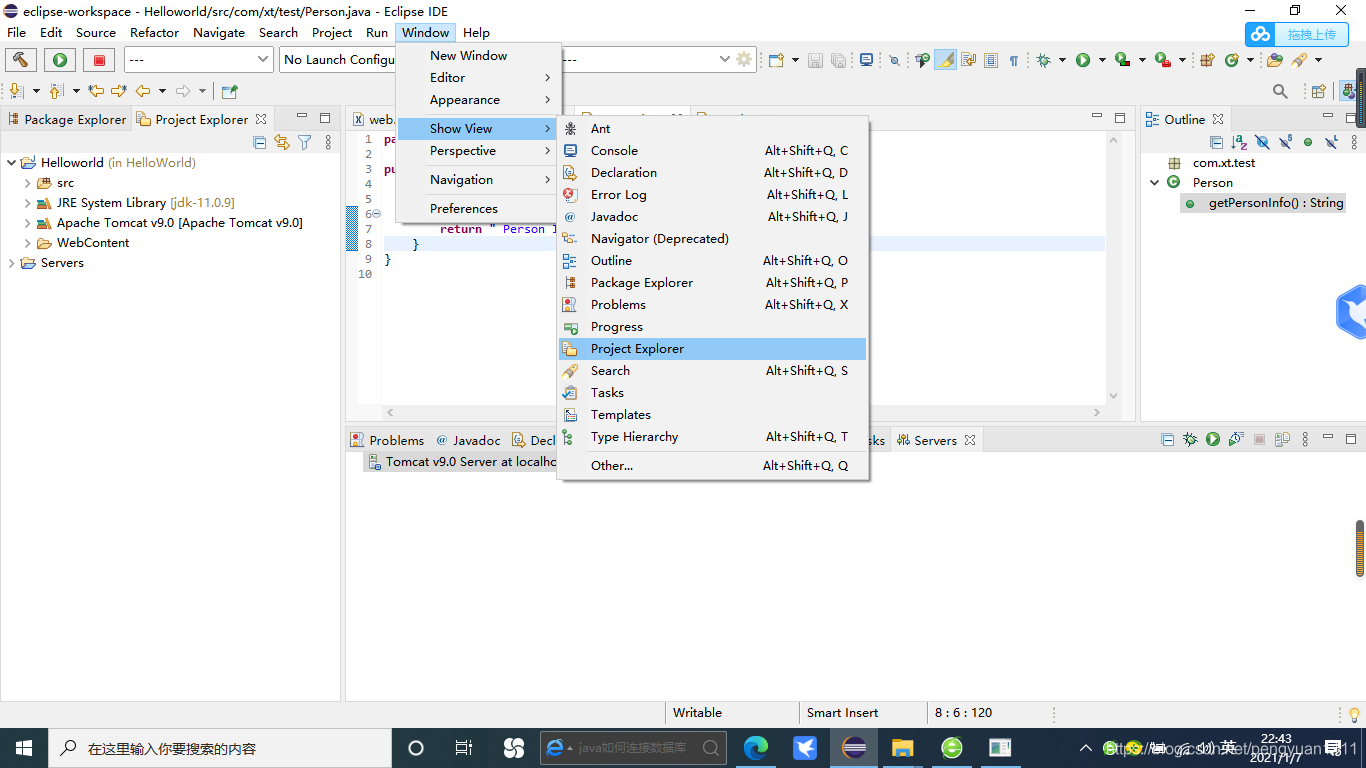
Task: Expand JRE System Library node
Action: click(x=27, y=202)
